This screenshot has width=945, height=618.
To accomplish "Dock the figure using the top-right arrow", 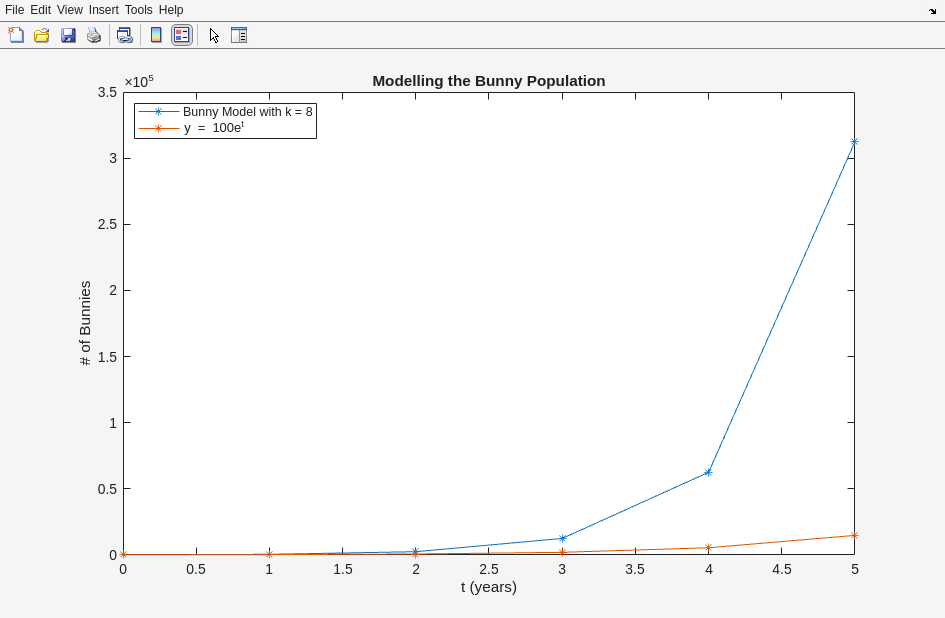I will (932, 11).
